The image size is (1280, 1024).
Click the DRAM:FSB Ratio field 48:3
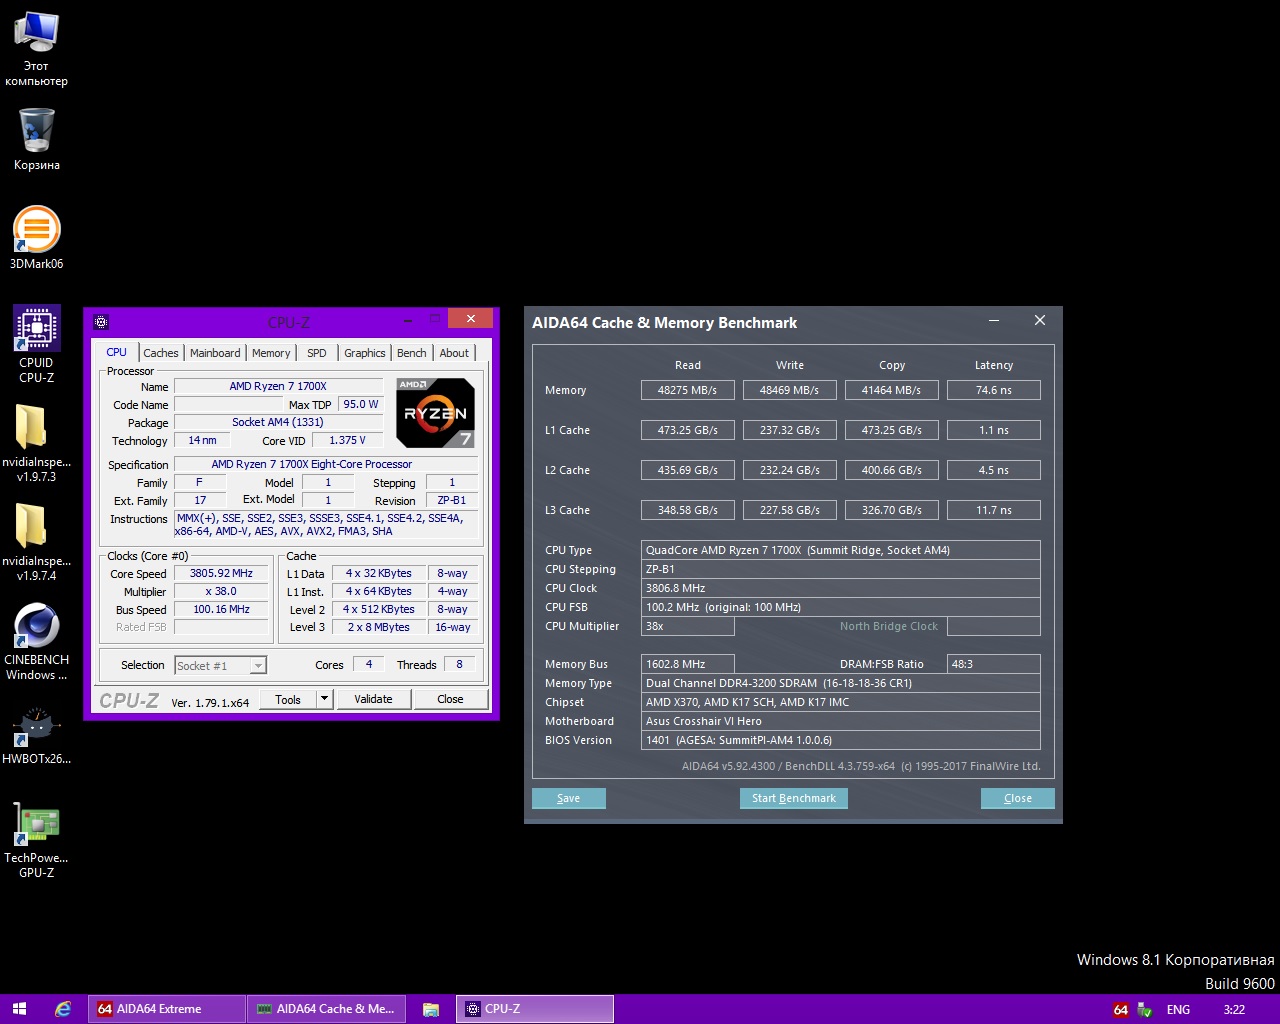tap(994, 664)
